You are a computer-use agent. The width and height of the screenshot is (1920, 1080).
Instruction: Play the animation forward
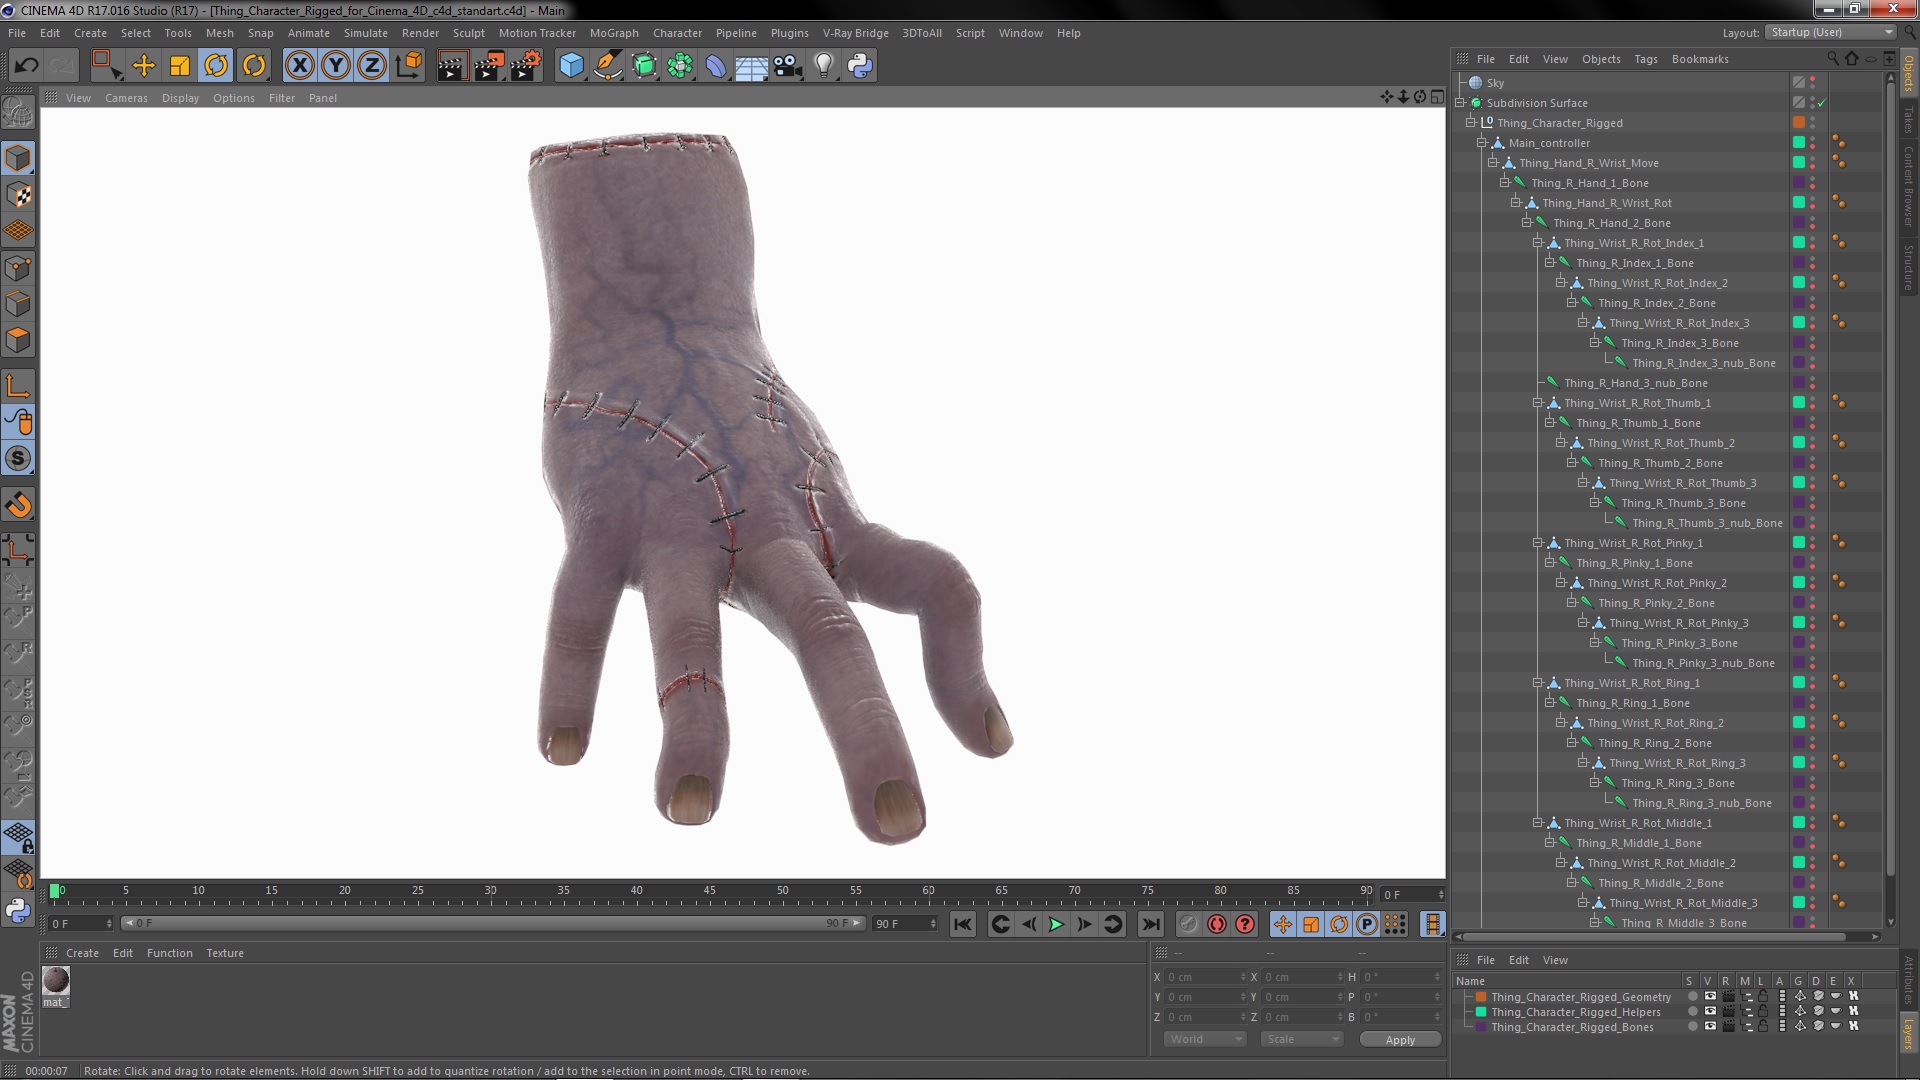point(1056,925)
